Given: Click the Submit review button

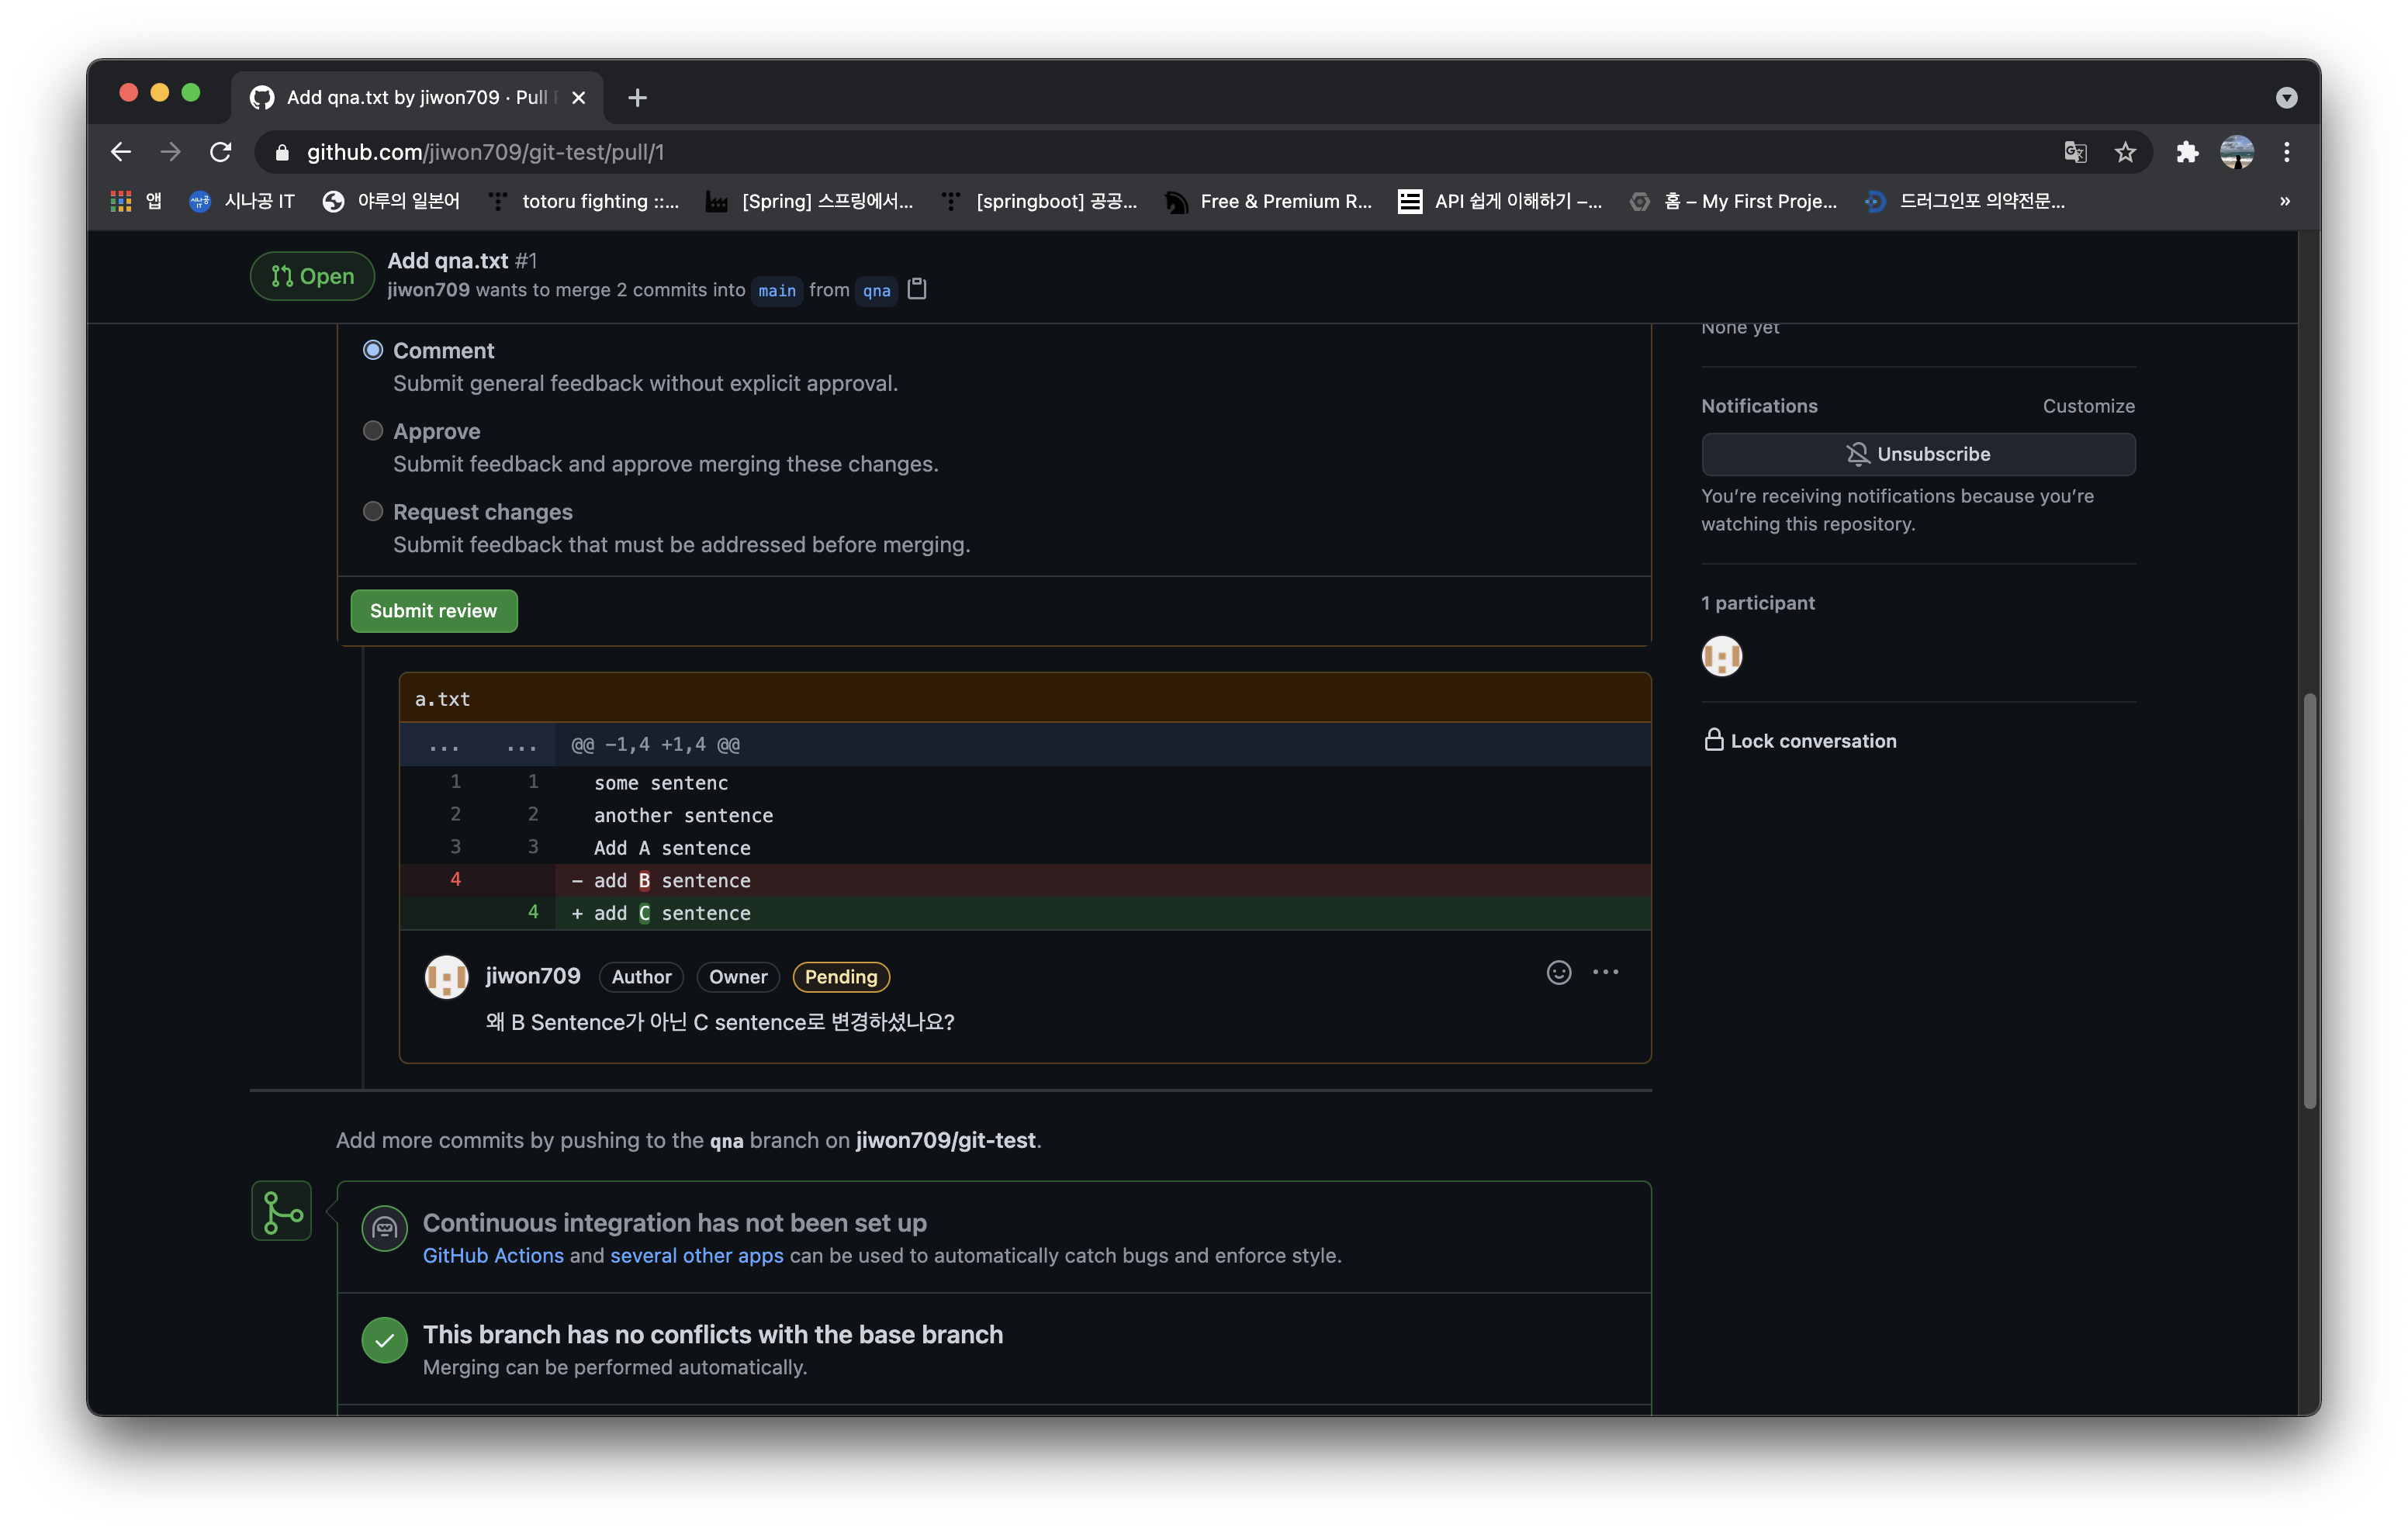Looking at the screenshot, I should pyautogui.click(x=434, y=611).
